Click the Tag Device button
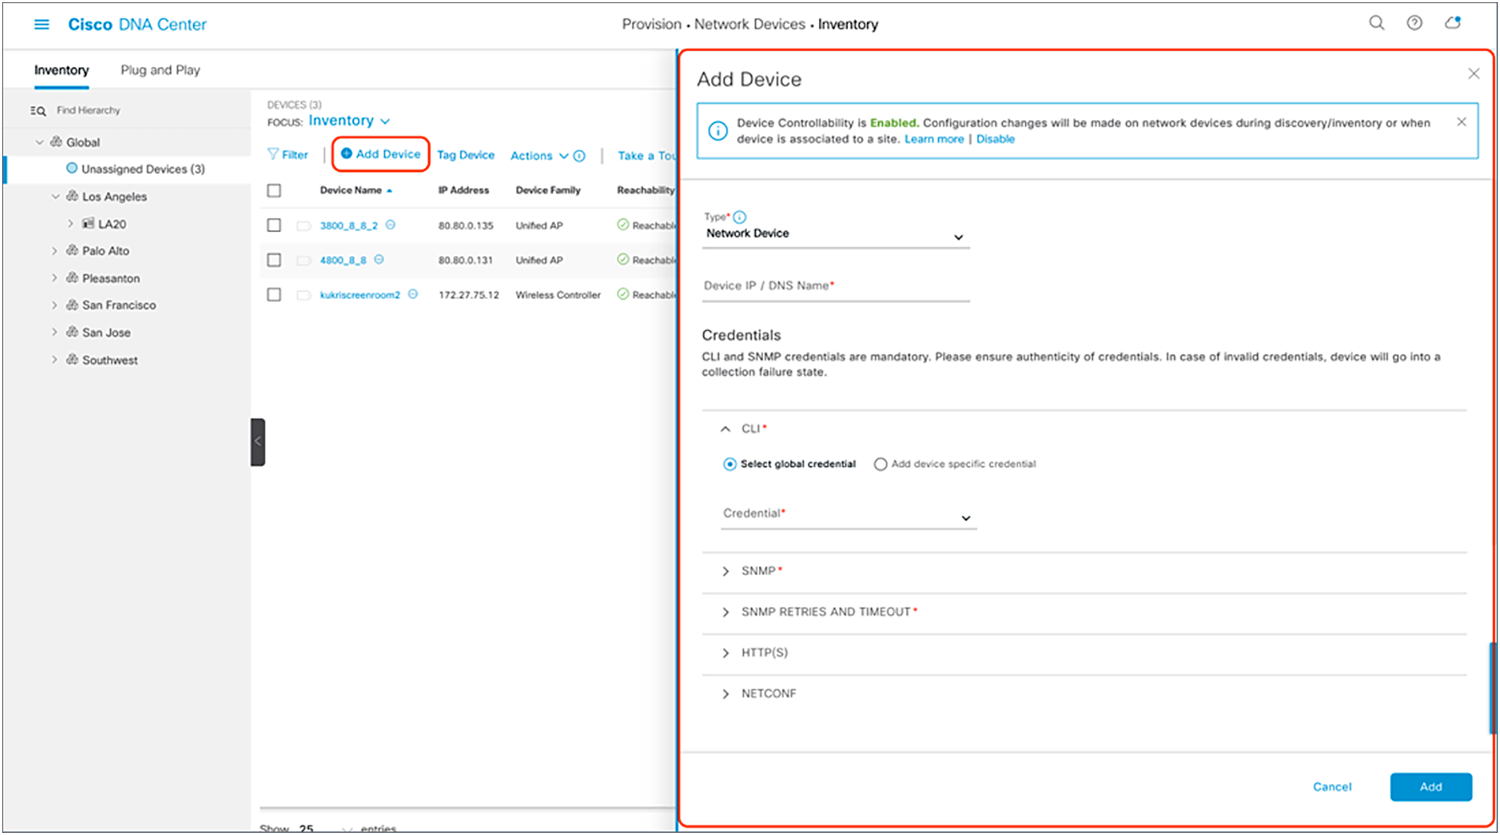Viewport: 1500px width, 835px height. coord(466,155)
